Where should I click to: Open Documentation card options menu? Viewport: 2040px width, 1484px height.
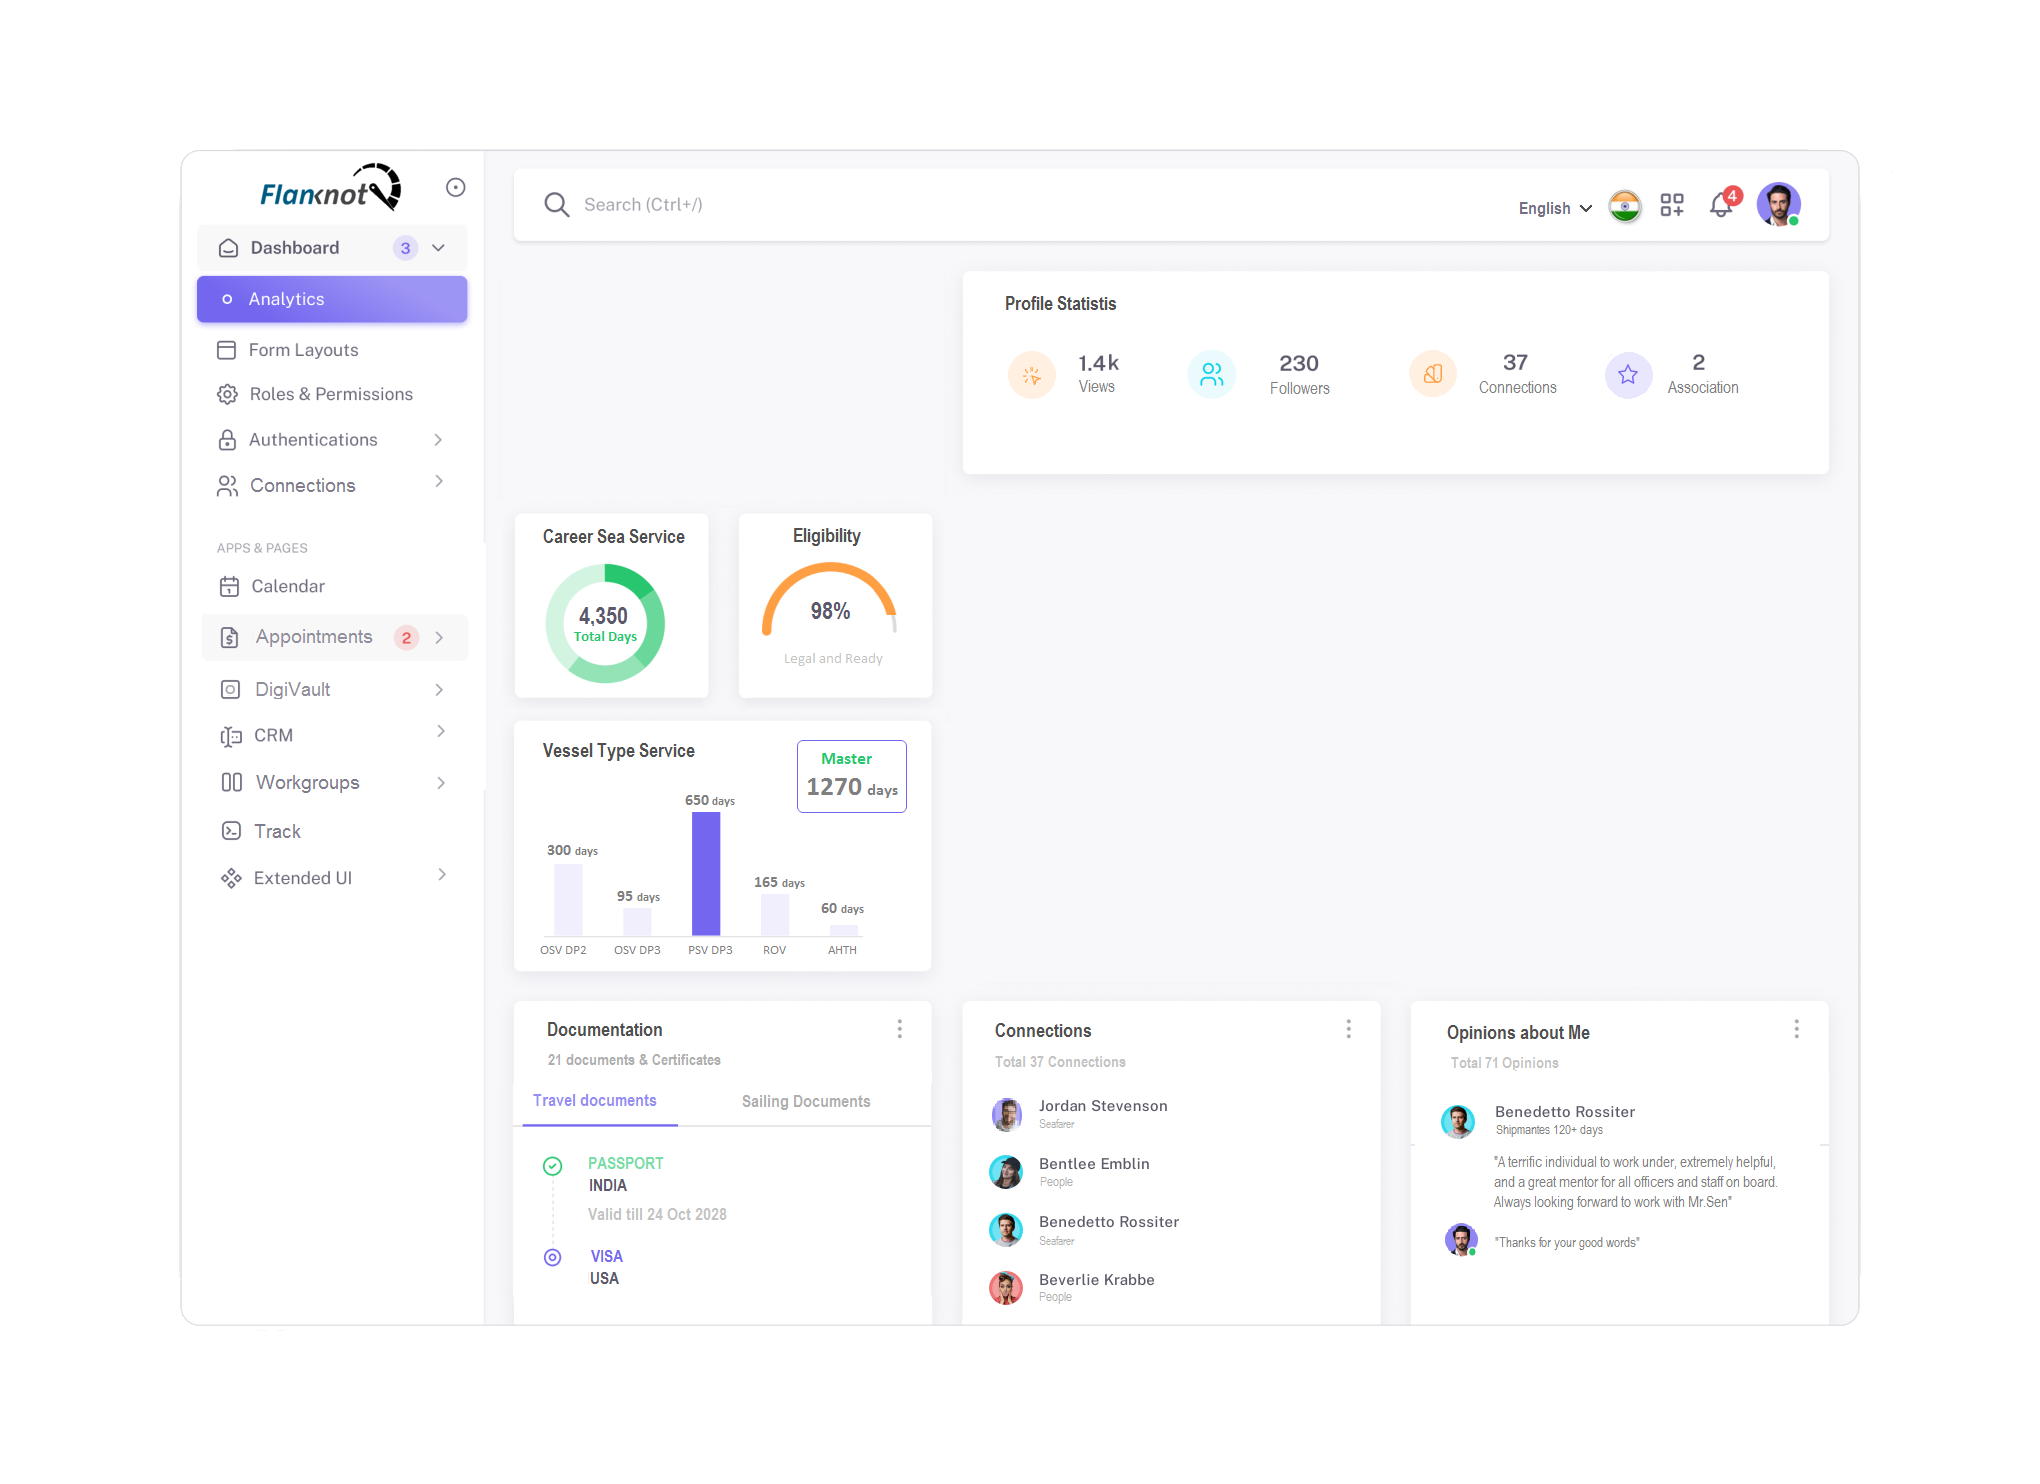[899, 1028]
